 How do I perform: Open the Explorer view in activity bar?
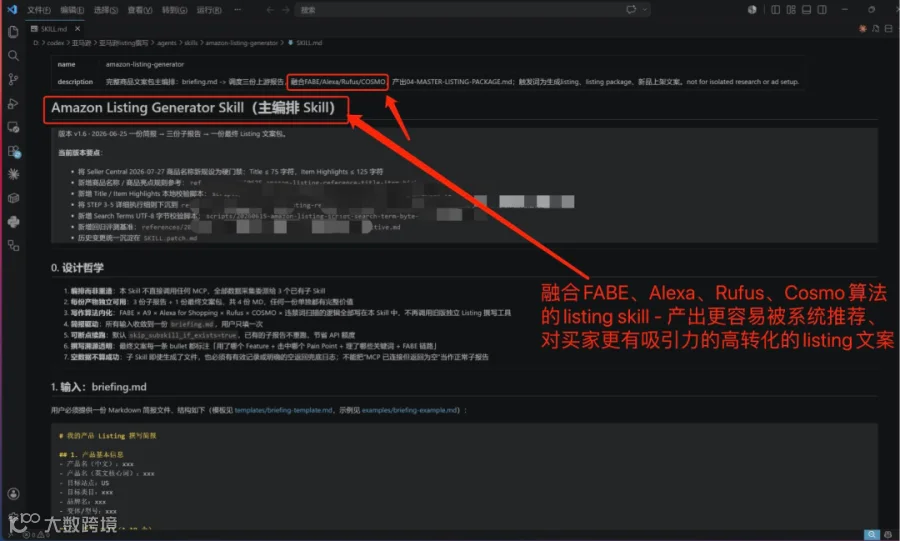pyautogui.click(x=13, y=32)
